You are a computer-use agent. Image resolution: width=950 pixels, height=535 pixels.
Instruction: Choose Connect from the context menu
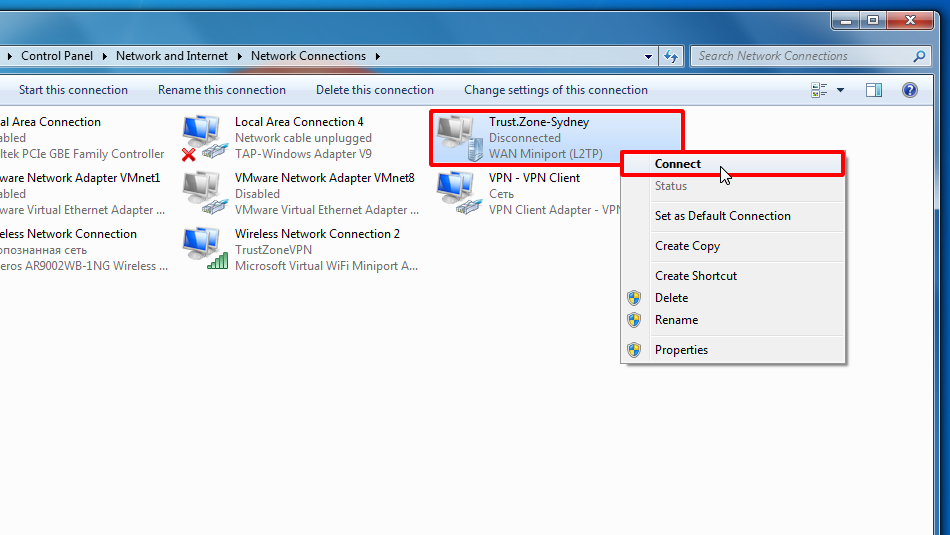pos(678,164)
